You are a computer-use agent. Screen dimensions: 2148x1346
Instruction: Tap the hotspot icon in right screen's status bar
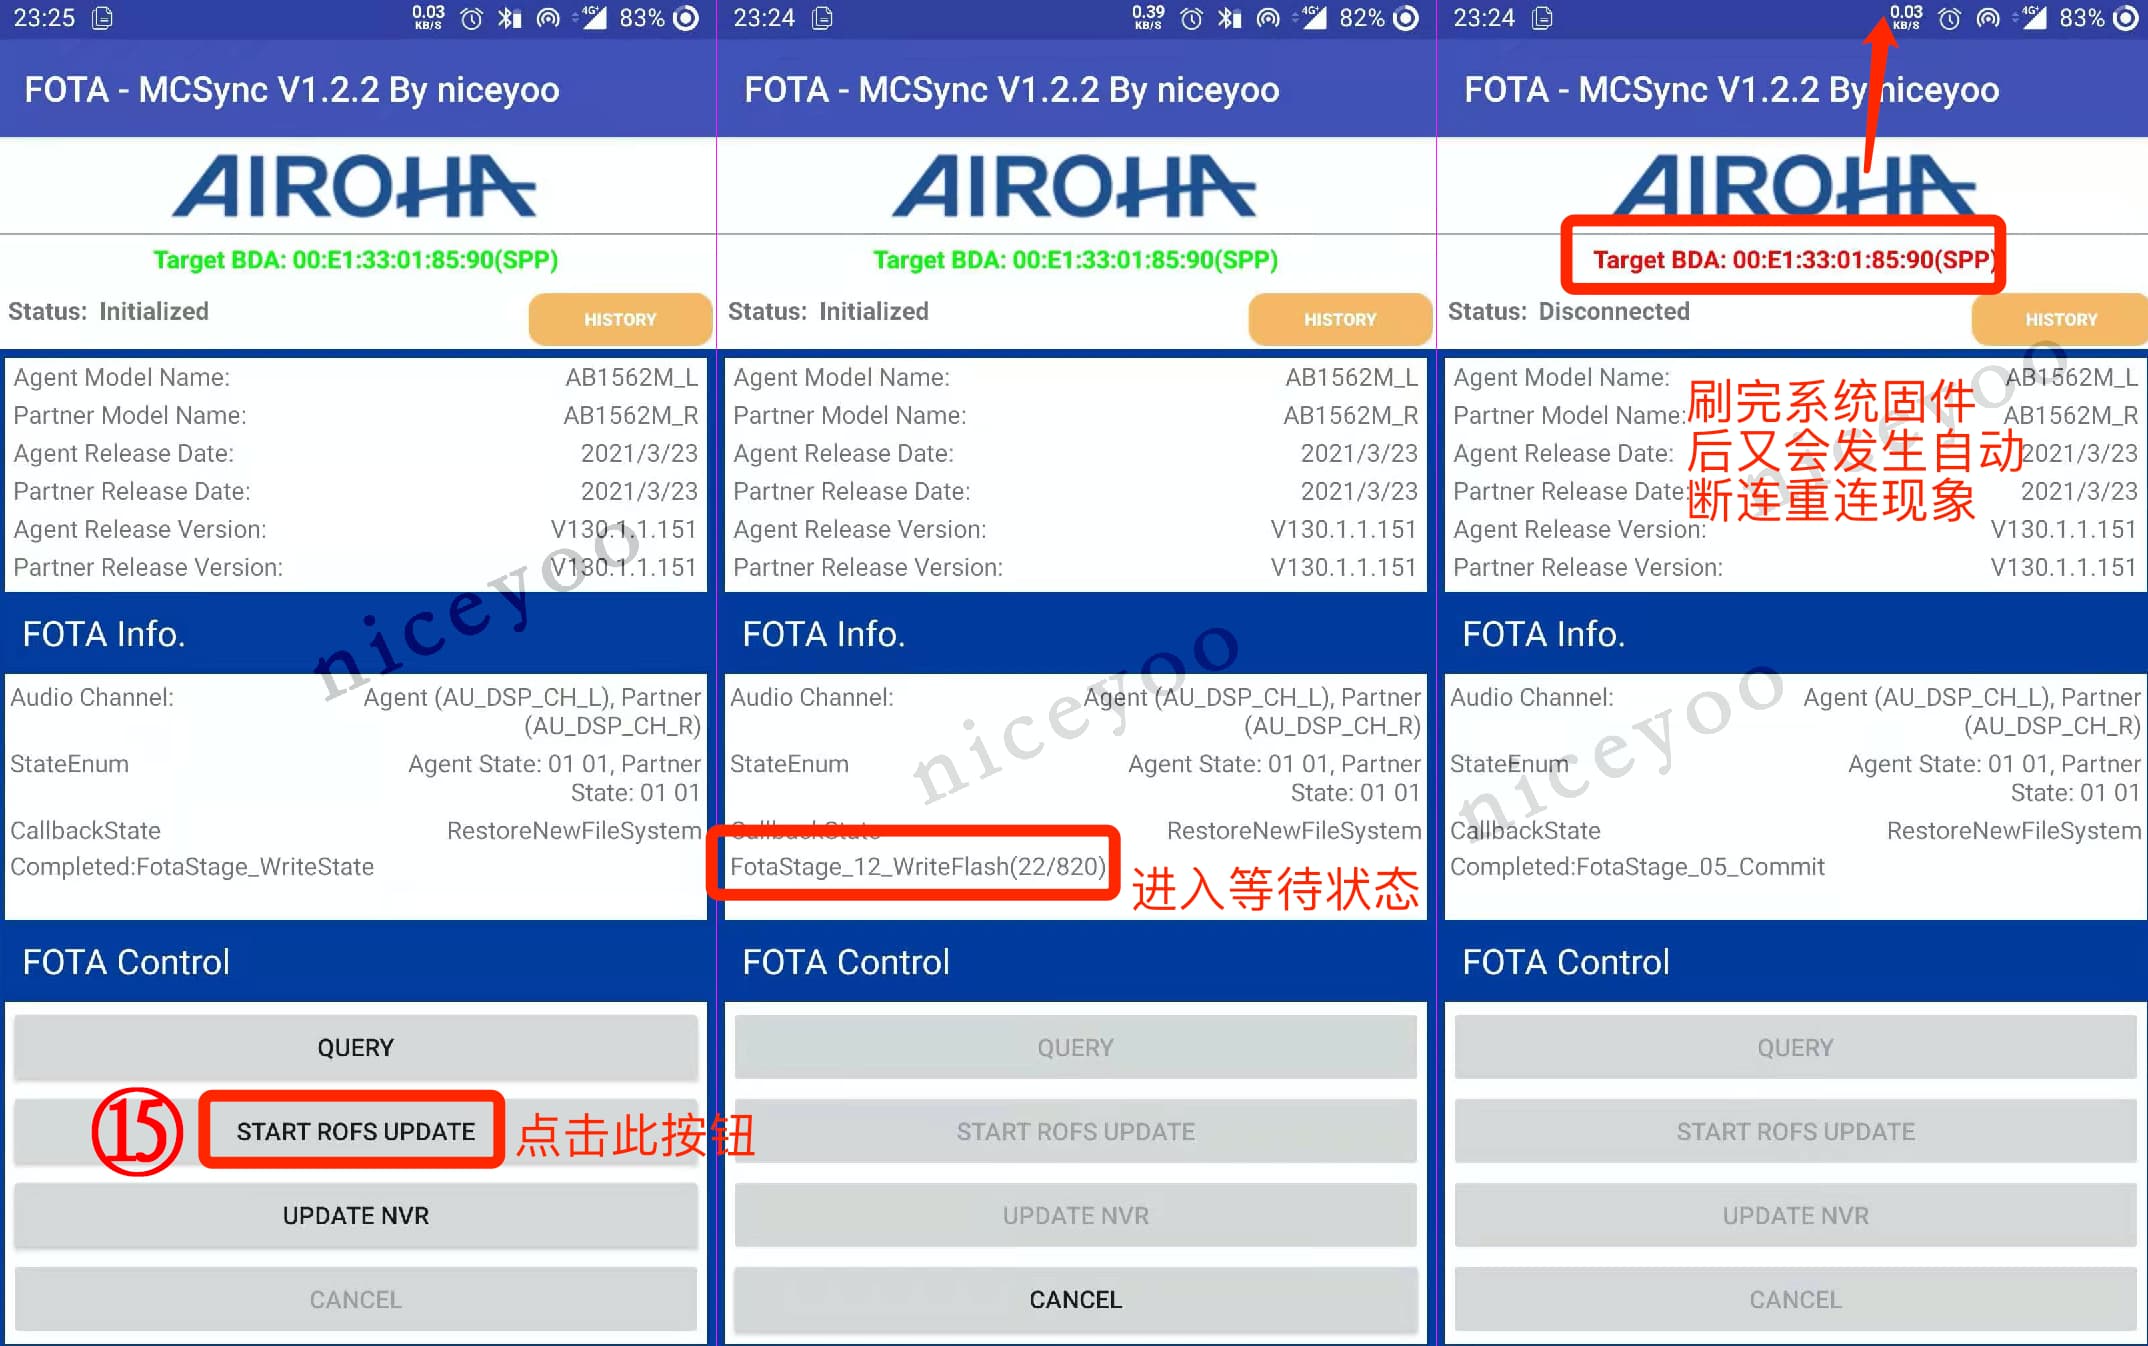(x=1988, y=18)
